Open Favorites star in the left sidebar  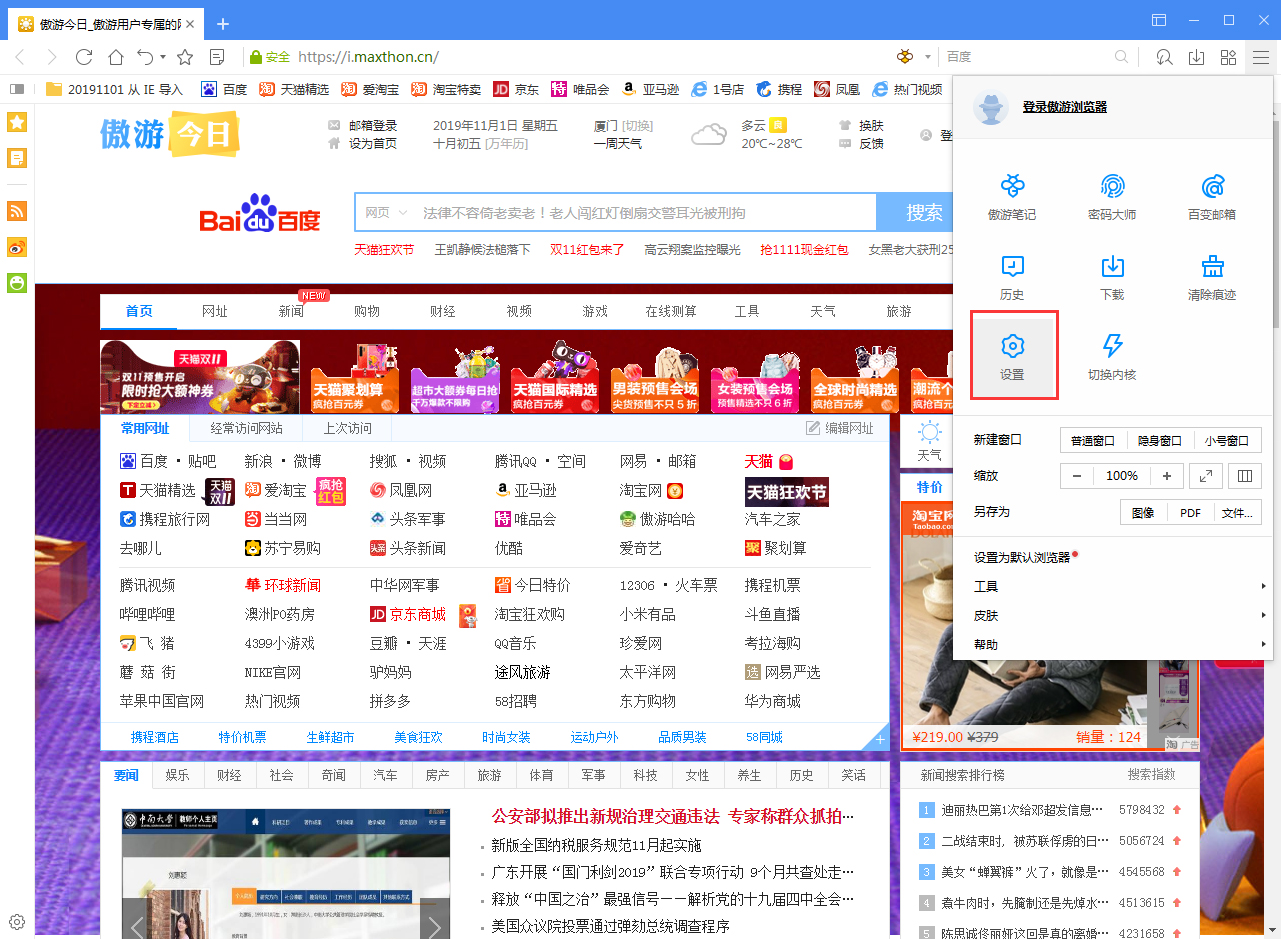pyautogui.click(x=15, y=121)
